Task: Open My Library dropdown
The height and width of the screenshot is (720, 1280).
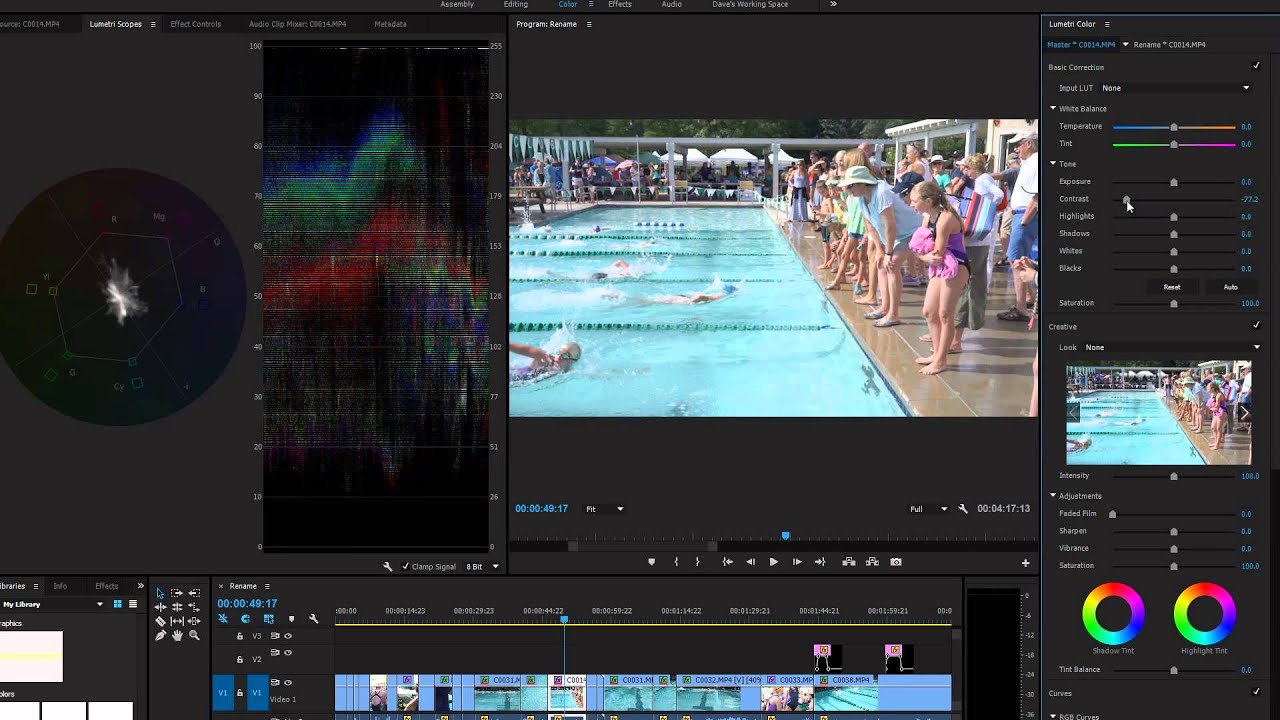Action: tap(53, 604)
